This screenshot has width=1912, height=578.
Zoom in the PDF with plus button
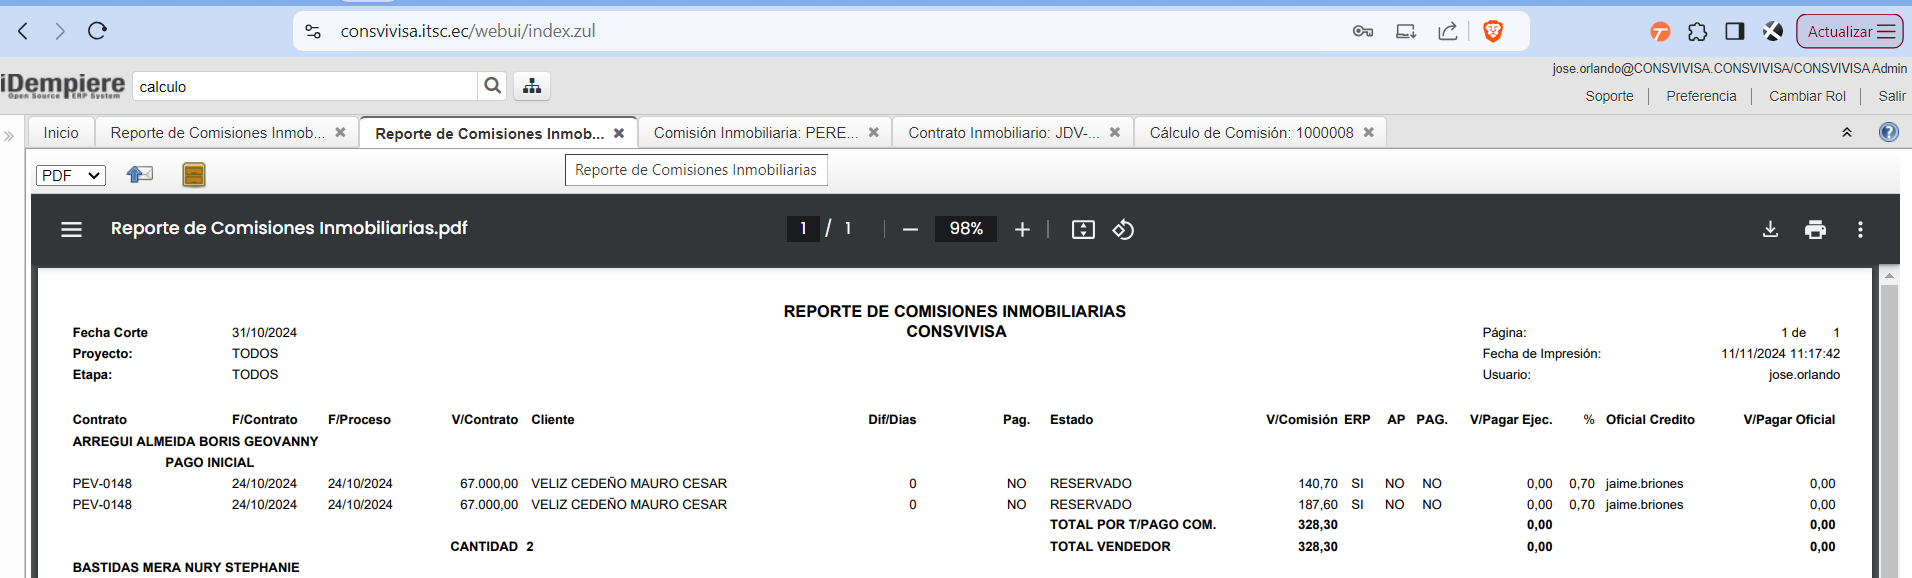pyautogui.click(x=1022, y=229)
